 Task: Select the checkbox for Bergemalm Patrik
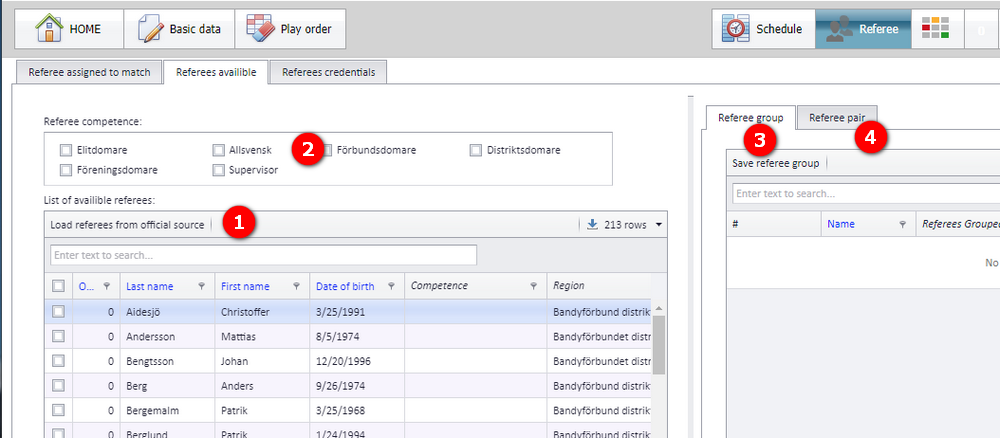pyautogui.click(x=58, y=411)
